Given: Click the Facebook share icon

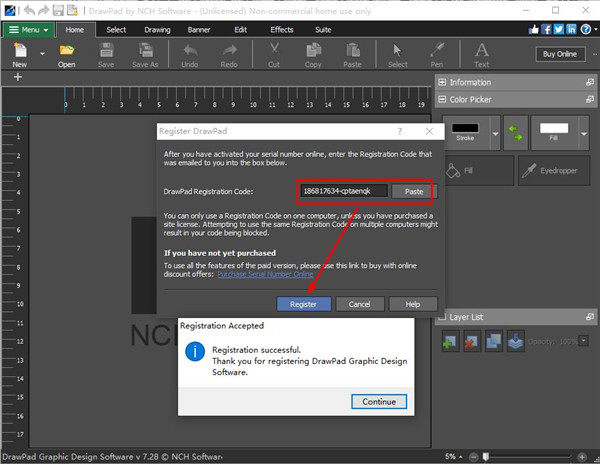Looking at the screenshot, I should pos(546,29).
